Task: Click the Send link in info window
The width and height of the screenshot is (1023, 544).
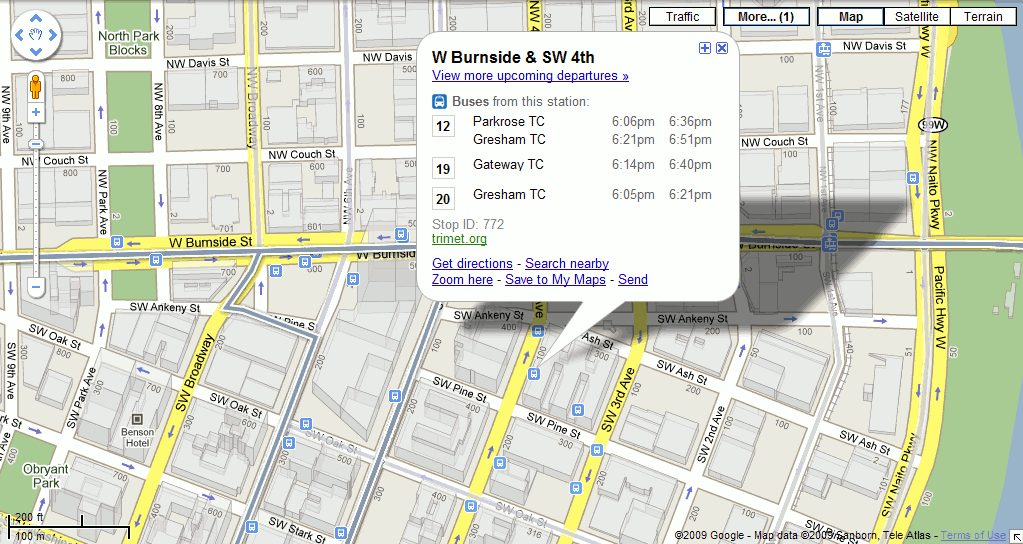Action: [x=633, y=280]
